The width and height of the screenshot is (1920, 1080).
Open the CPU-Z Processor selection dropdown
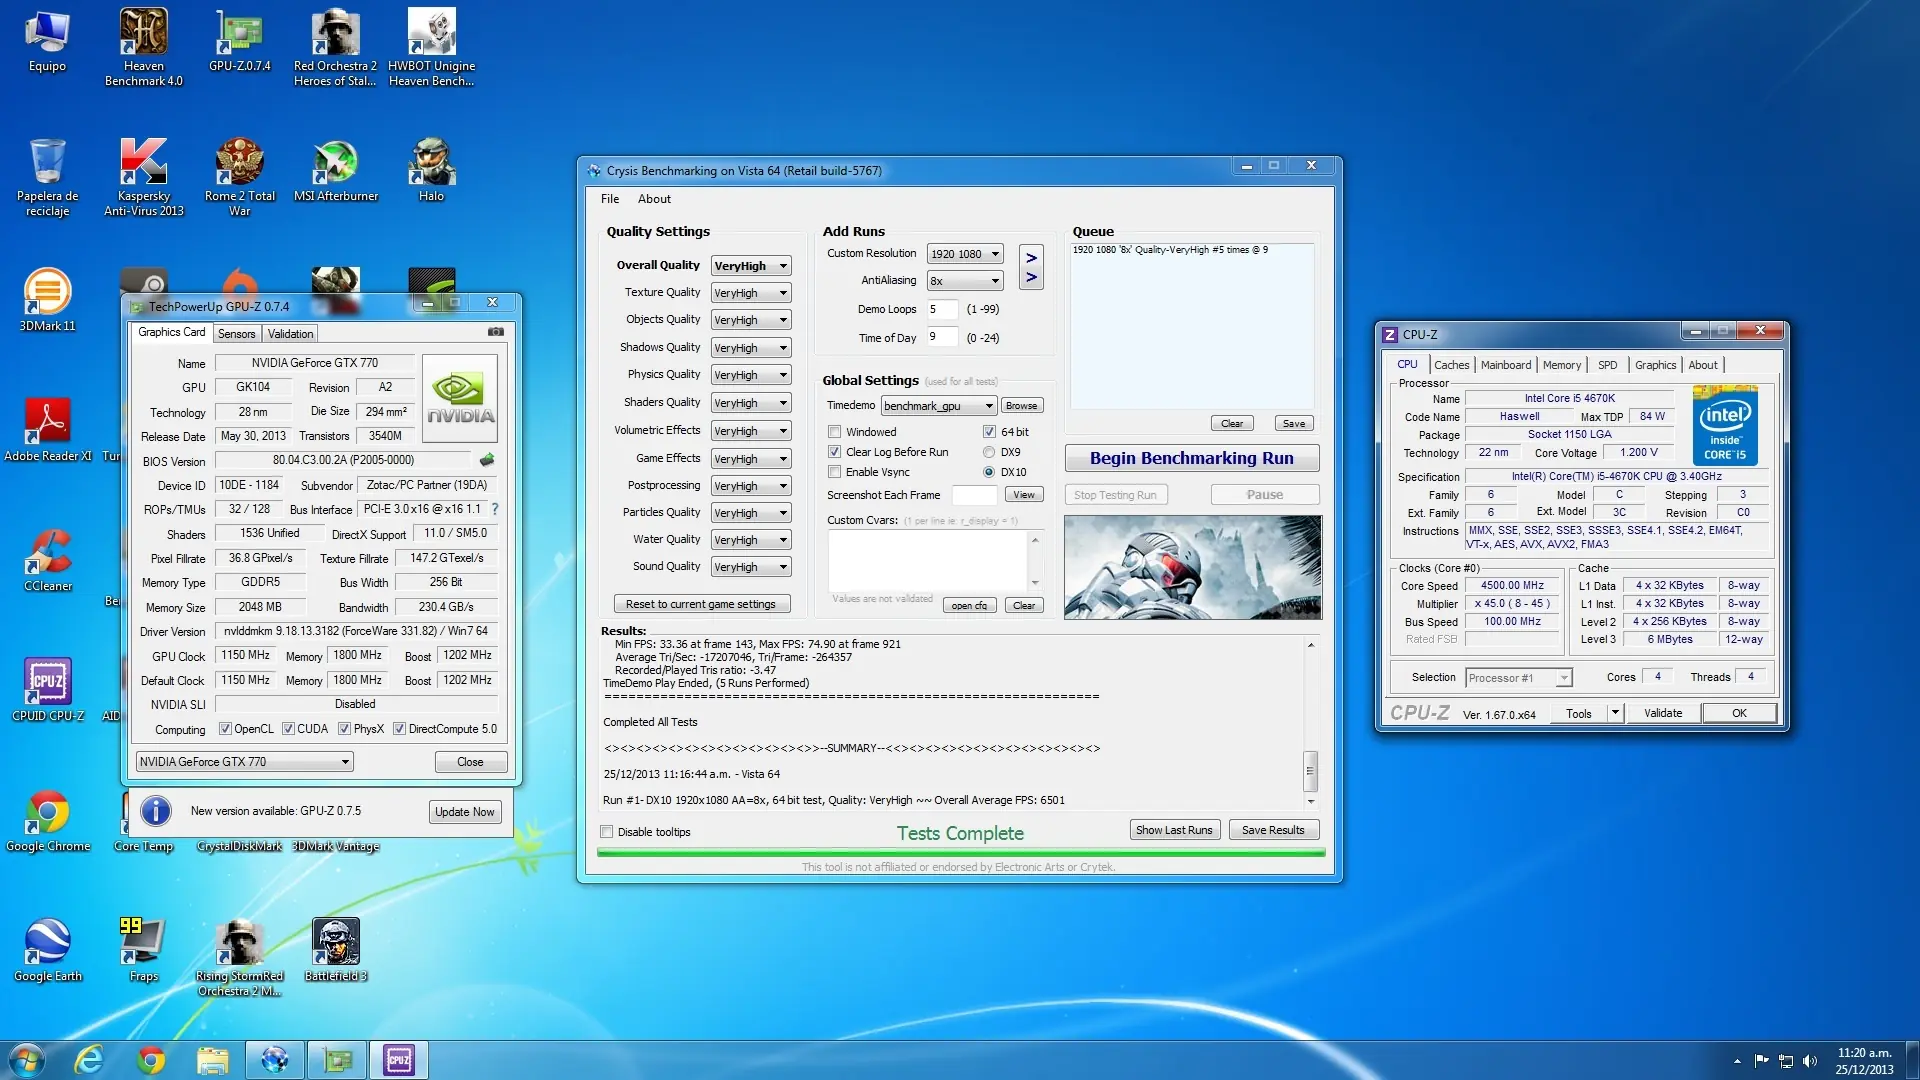tap(1519, 678)
